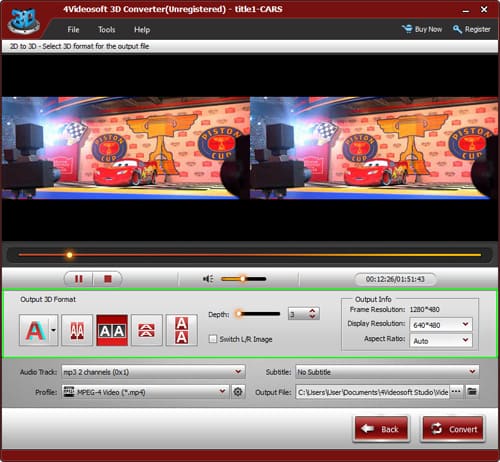Click the 3D application logo

pyautogui.click(x=24, y=21)
